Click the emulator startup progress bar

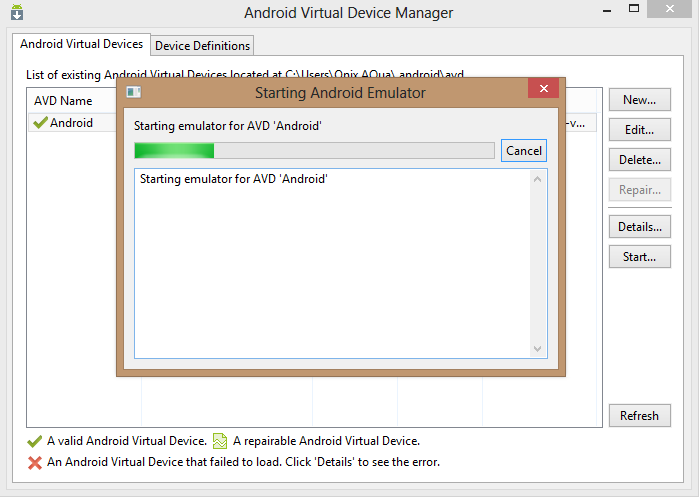click(314, 151)
